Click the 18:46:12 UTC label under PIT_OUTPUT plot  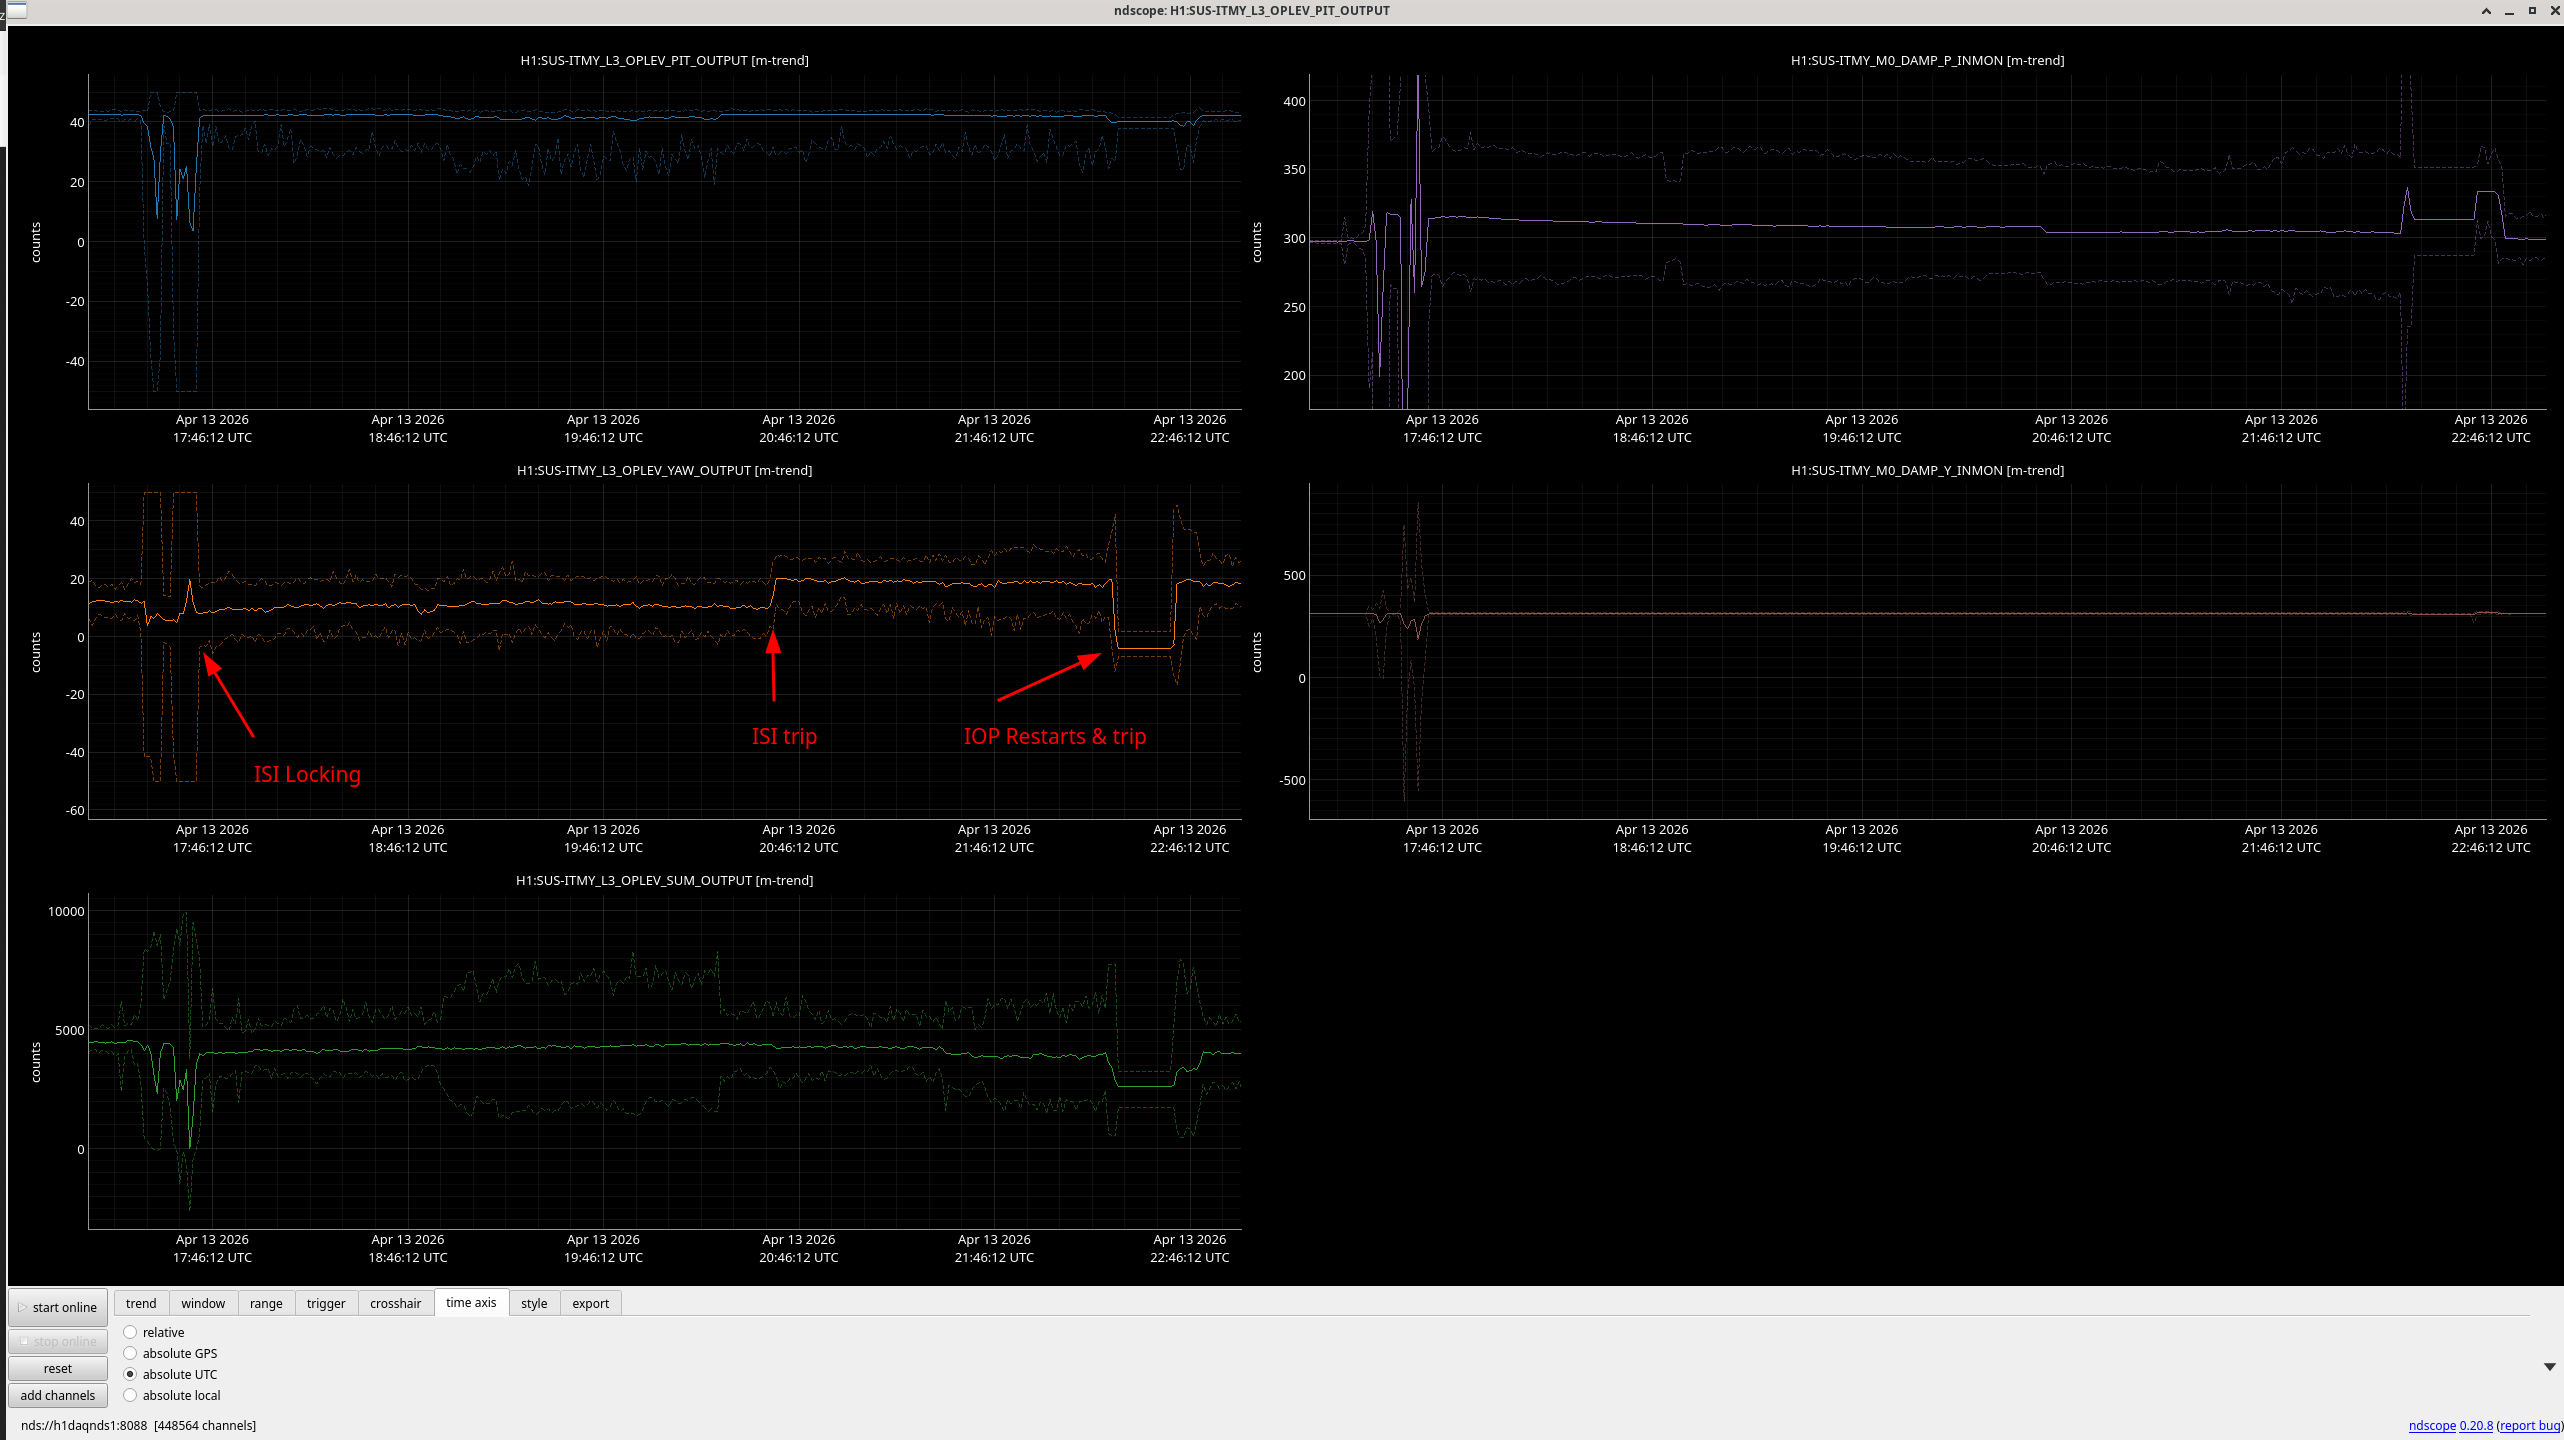[408, 437]
